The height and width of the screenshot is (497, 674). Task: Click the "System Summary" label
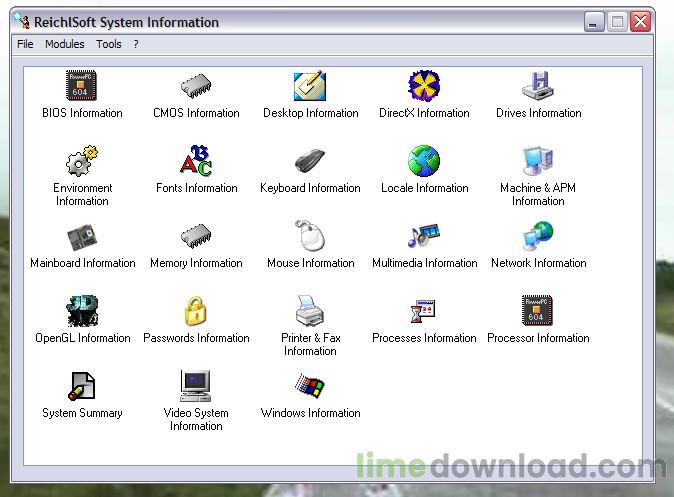pos(82,413)
